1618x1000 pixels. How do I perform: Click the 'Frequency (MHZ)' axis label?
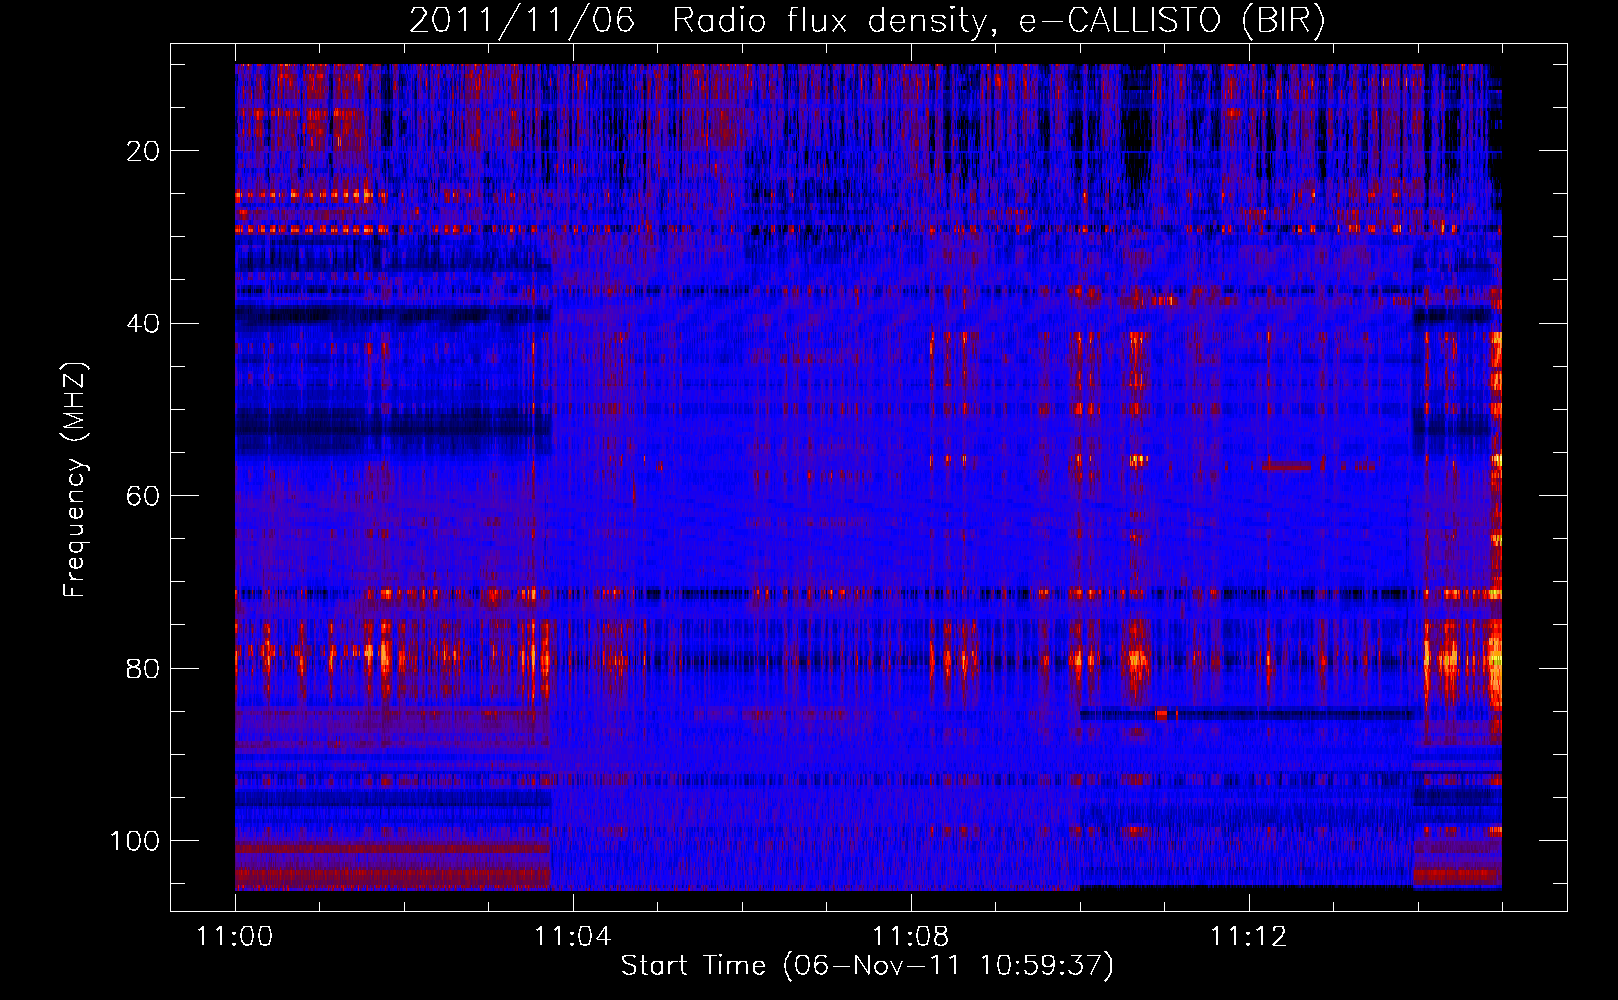pyautogui.click(x=75, y=479)
